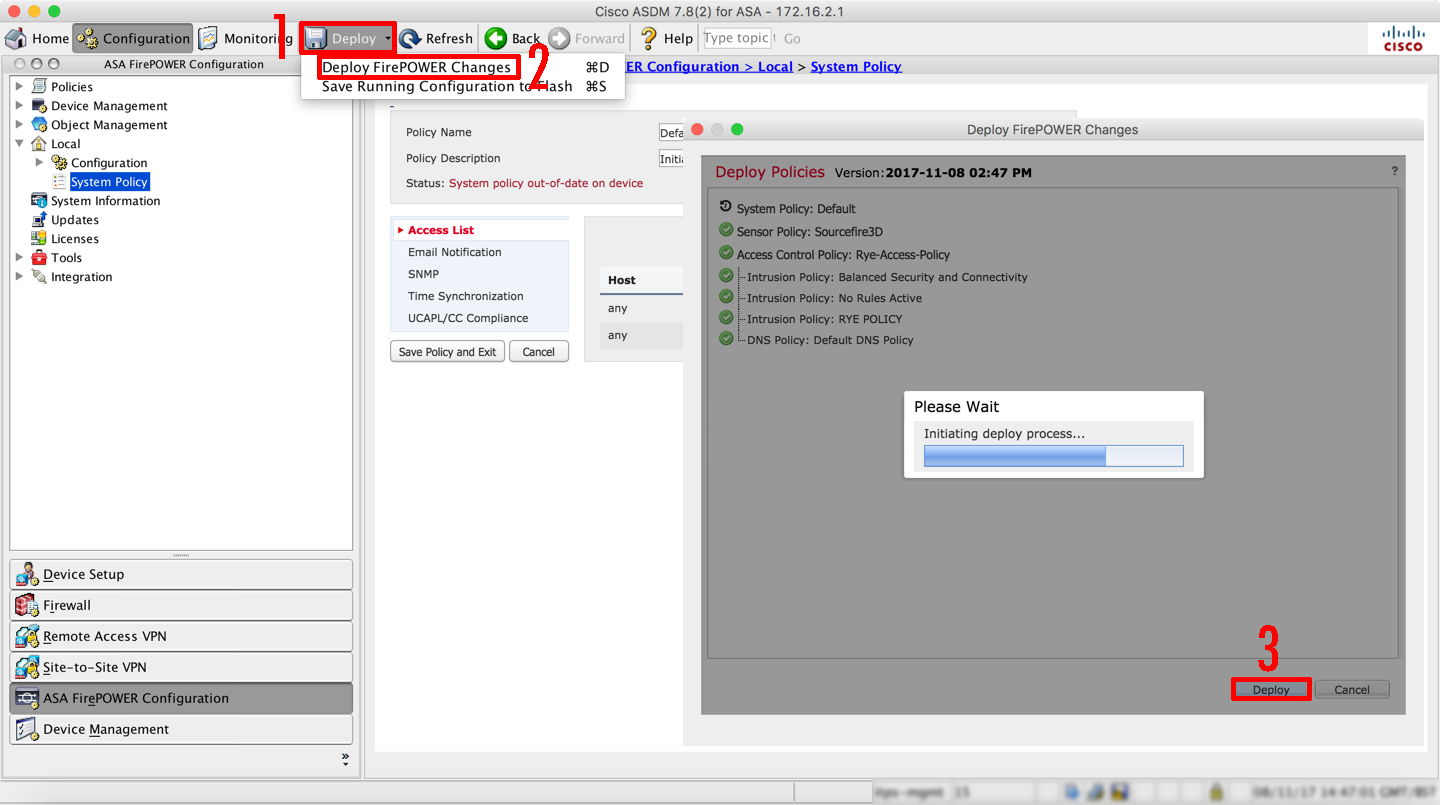This screenshot has height=805, width=1440.
Task: Click the System Information tree icon
Action: (x=39, y=201)
